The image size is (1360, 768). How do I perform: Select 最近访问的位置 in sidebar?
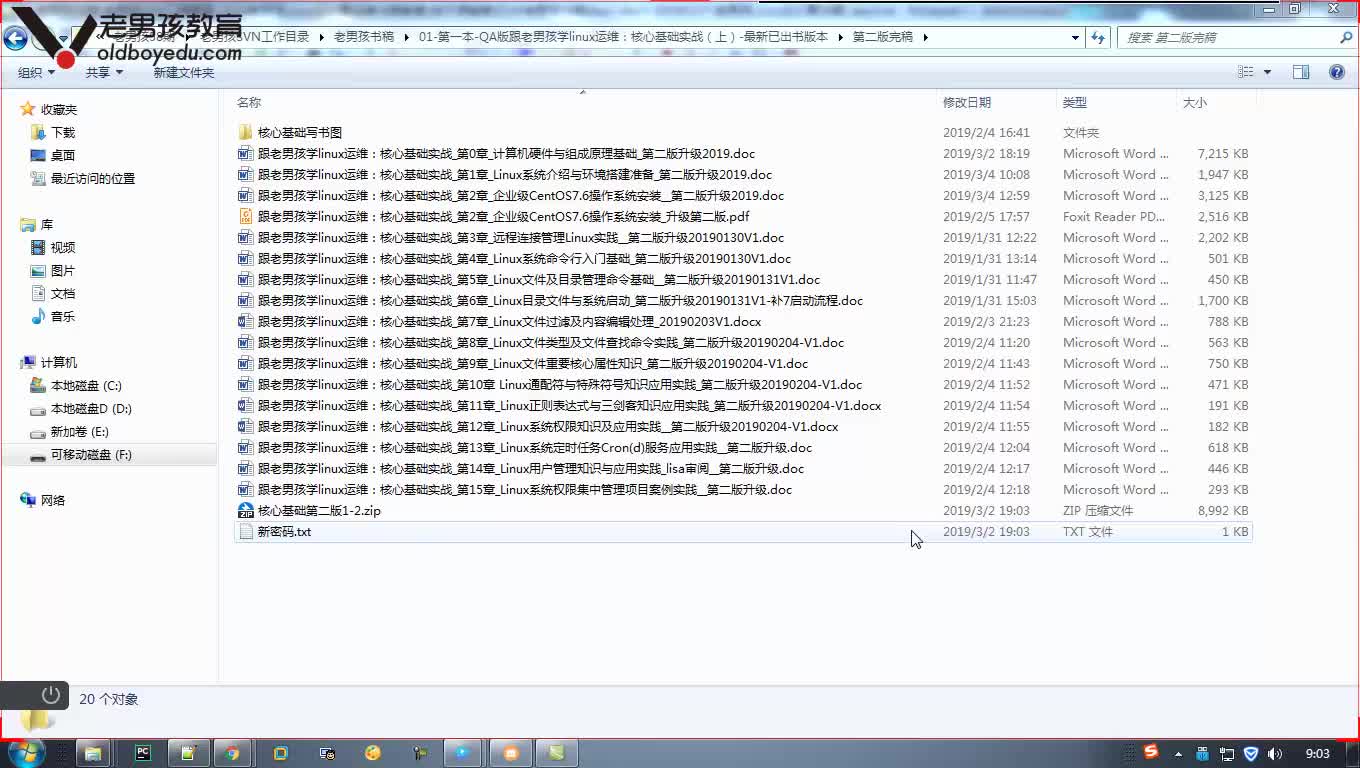(93, 178)
